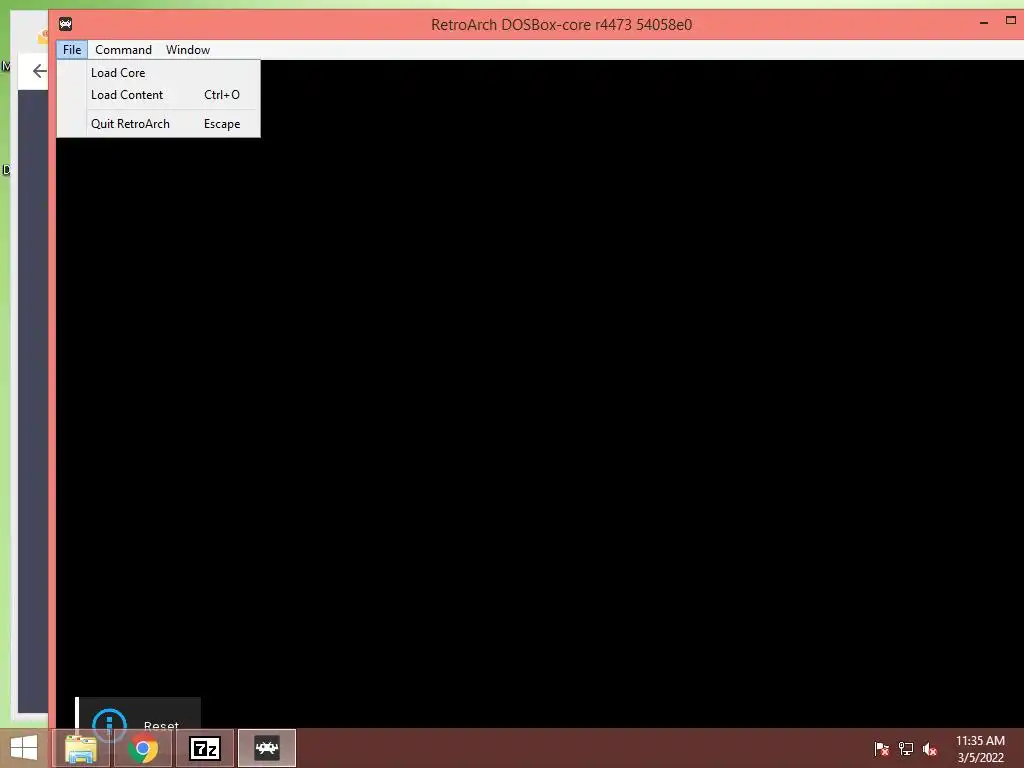Click the muted volume tray icon
The width and height of the screenshot is (1024, 768).
point(930,748)
